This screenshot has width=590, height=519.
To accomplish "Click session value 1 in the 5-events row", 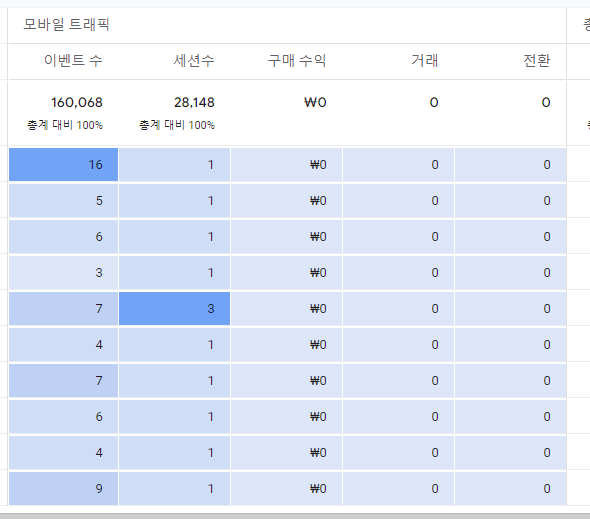I will [x=175, y=201].
